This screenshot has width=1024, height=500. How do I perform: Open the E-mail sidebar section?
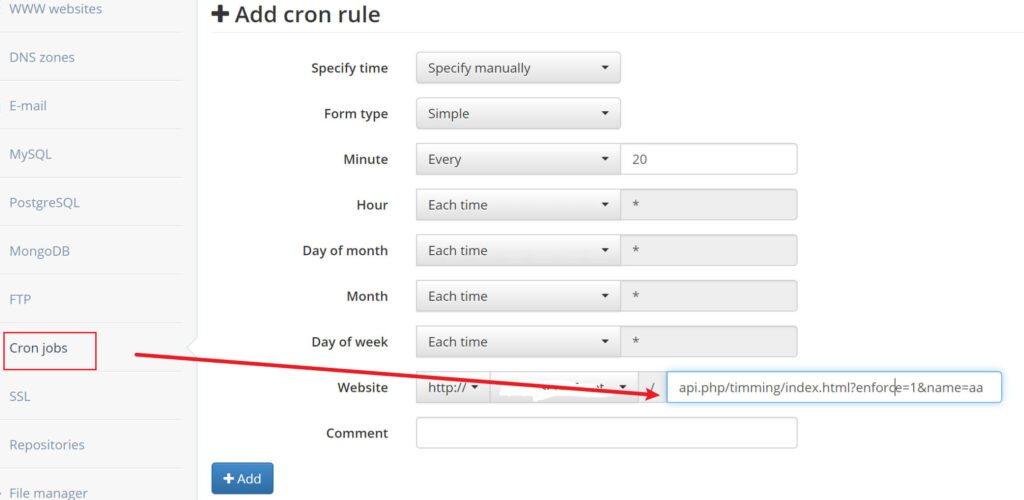pyautogui.click(x=28, y=105)
